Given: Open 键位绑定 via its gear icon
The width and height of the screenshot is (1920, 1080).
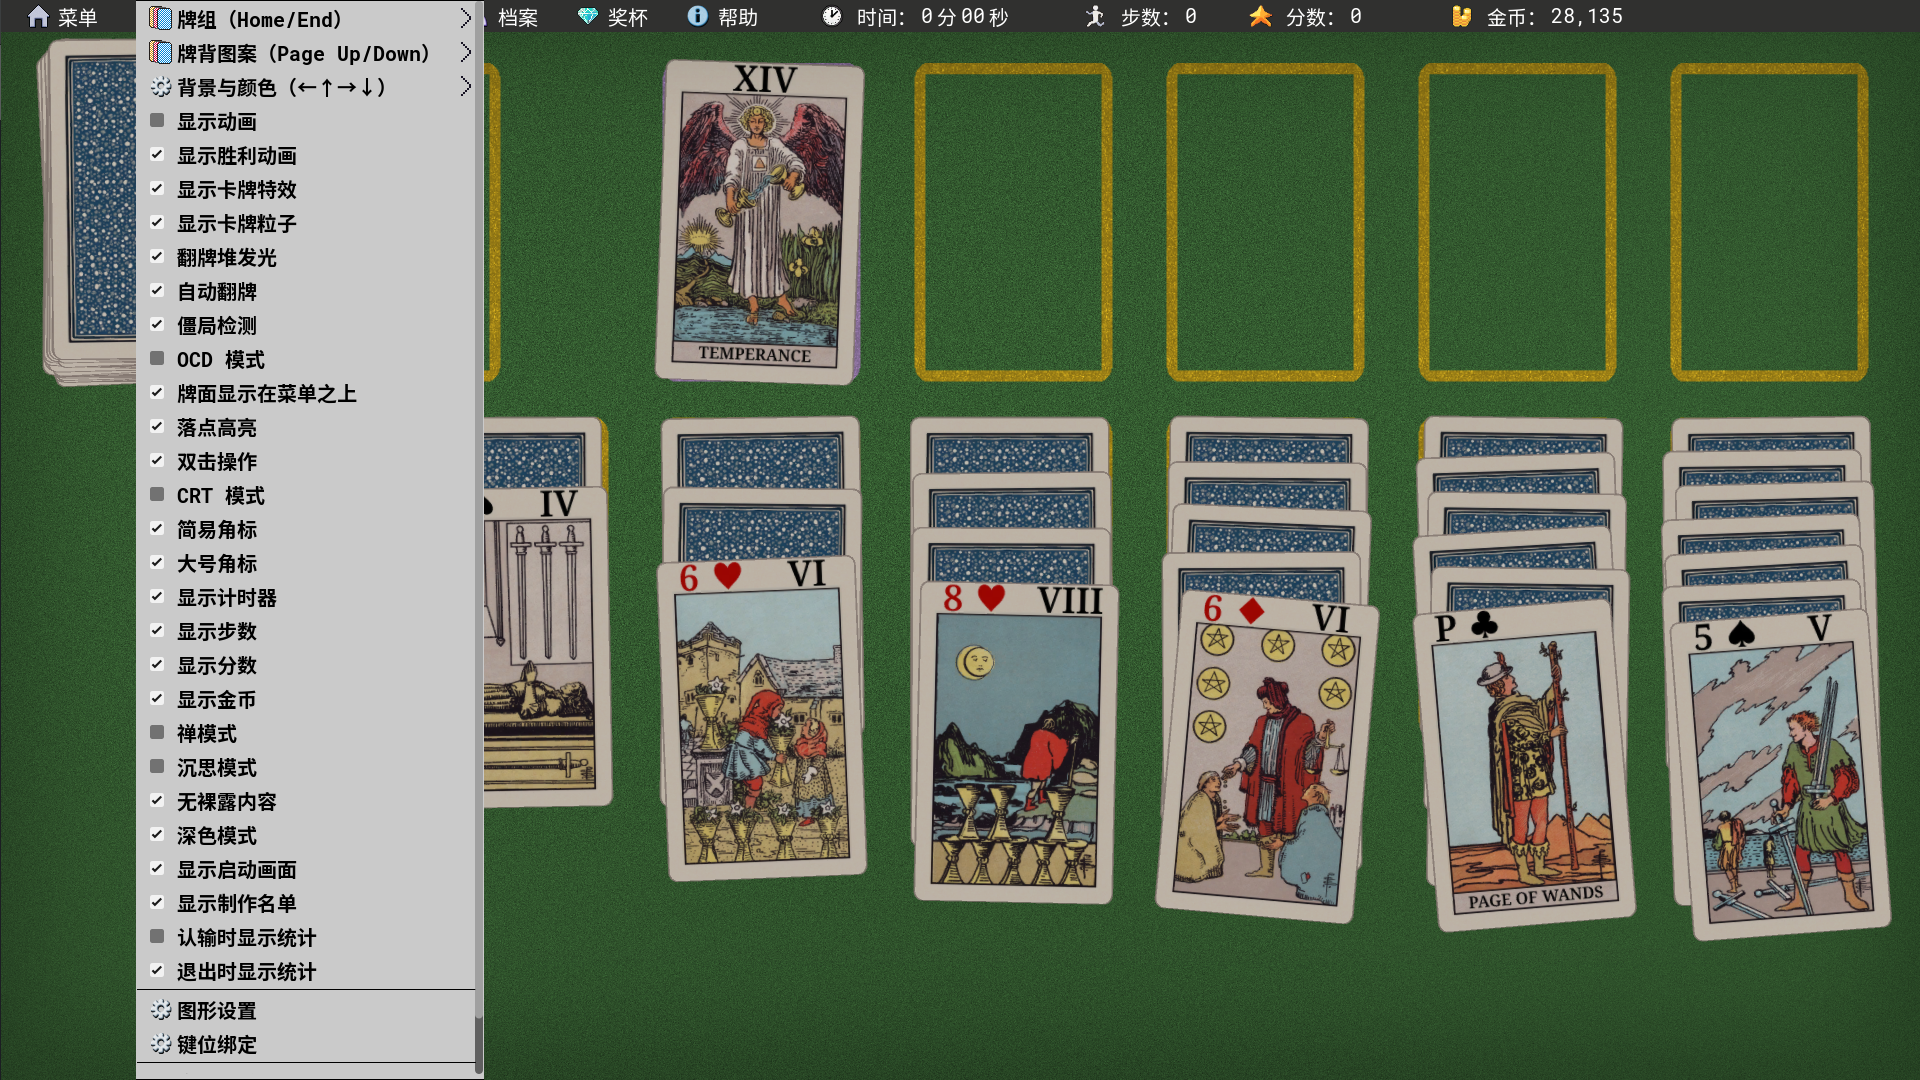Looking at the screenshot, I should pos(160,1044).
